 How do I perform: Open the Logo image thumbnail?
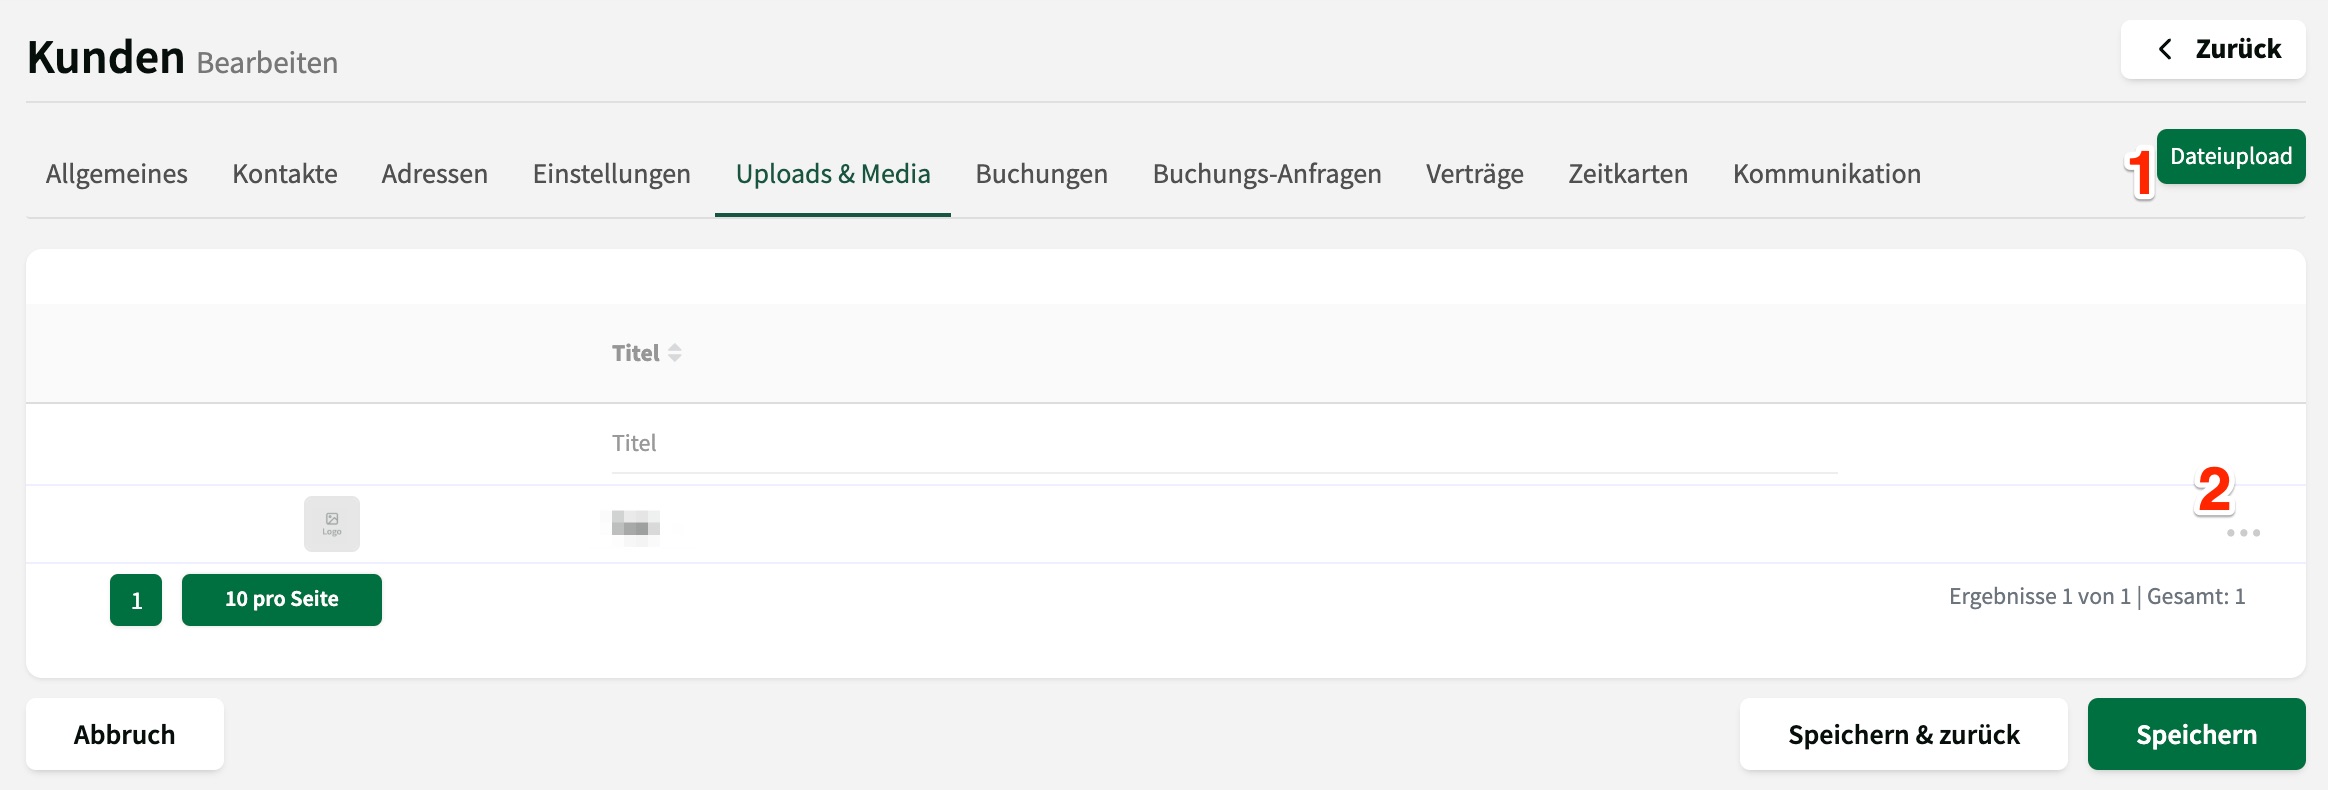coord(332,524)
